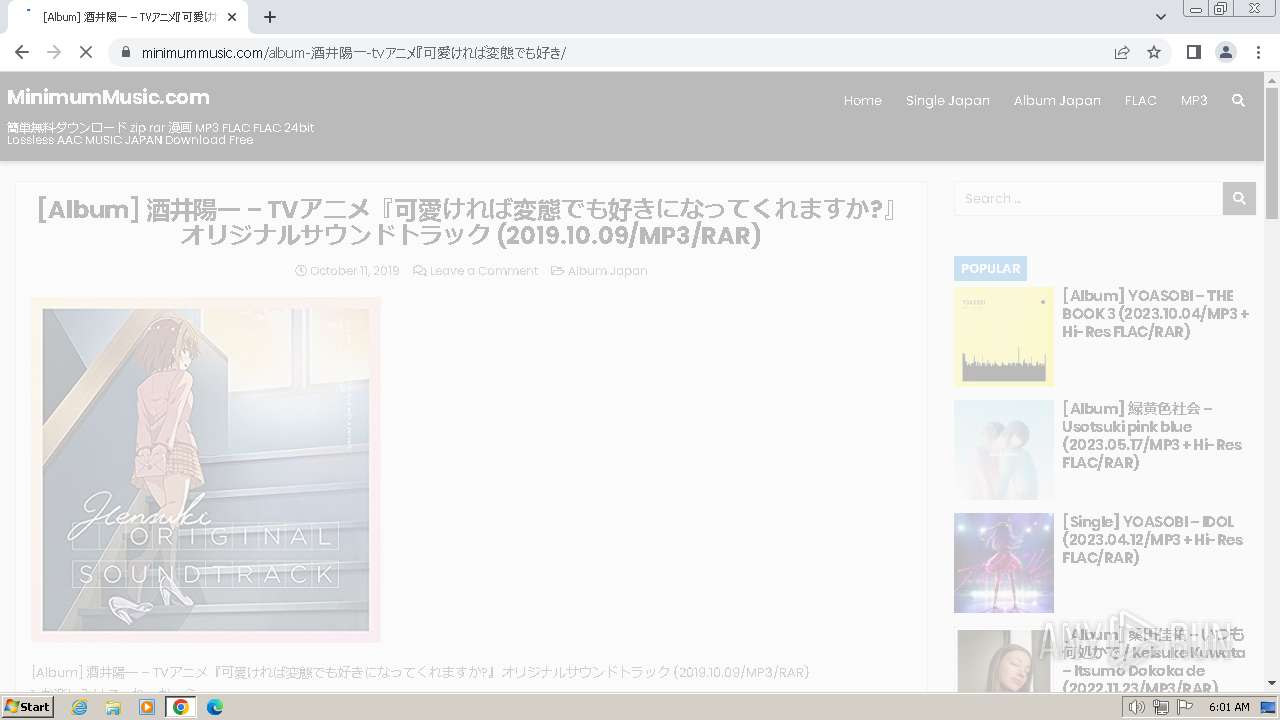Open network status tray icon
Image resolution: width=1280 pixels, height=720 pixels.
coord(1161,707)
